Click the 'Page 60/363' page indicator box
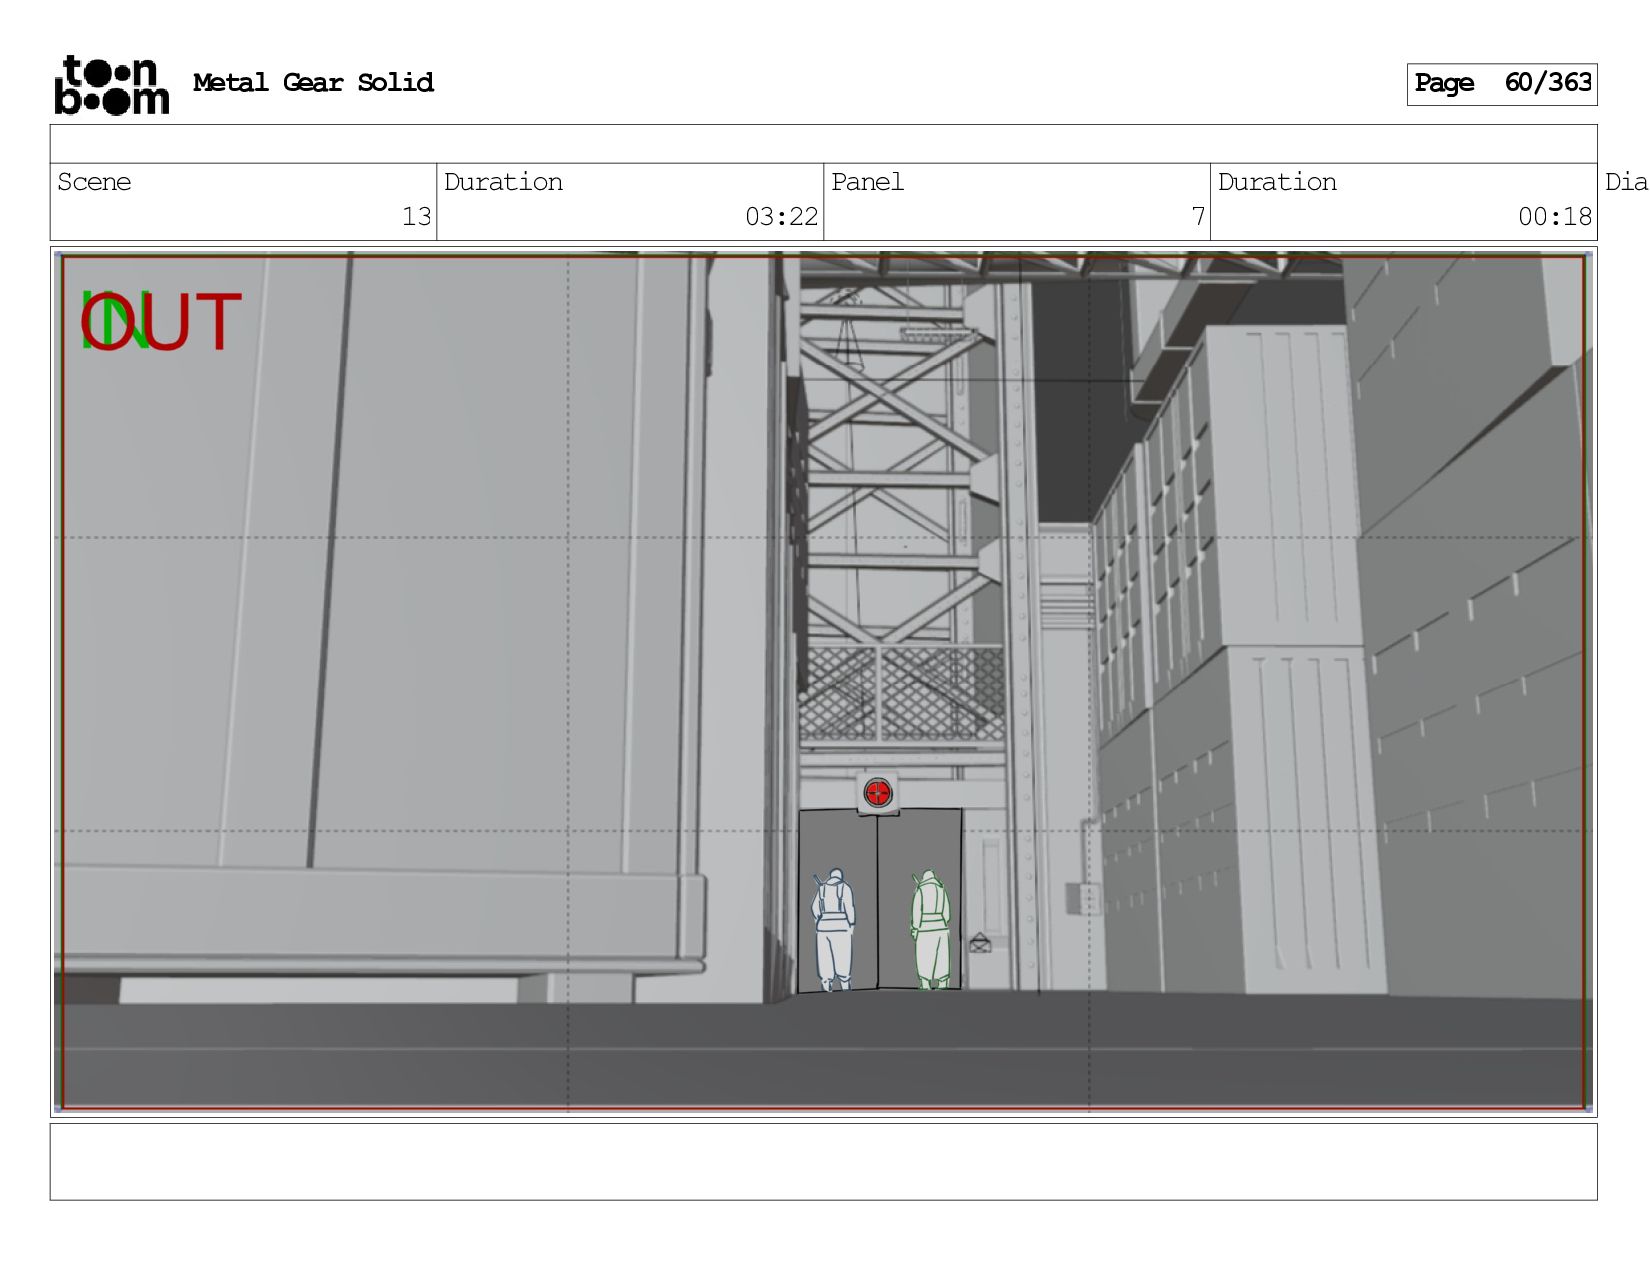 1501,84
